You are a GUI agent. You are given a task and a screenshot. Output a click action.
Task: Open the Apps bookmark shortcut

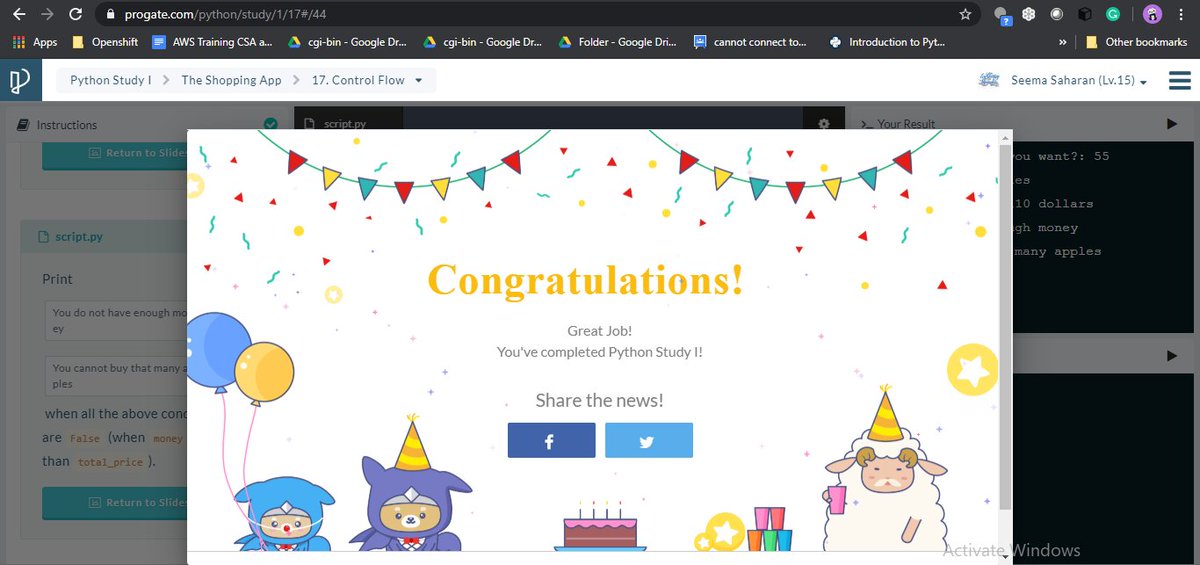click(35, 42)
